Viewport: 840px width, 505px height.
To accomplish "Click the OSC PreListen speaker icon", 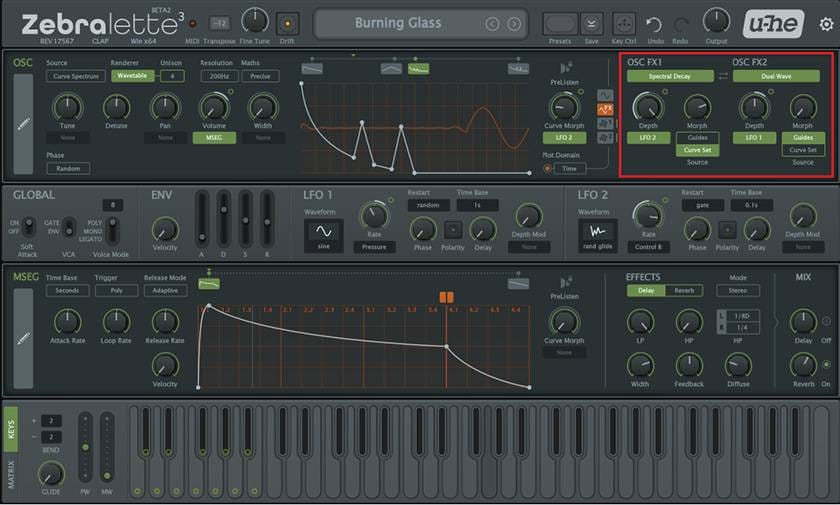I will pos(564,69).
